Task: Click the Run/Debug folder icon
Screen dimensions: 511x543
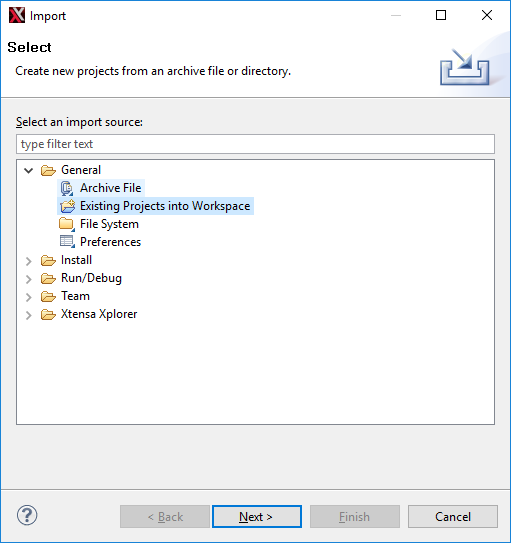Action: [48, 278]
